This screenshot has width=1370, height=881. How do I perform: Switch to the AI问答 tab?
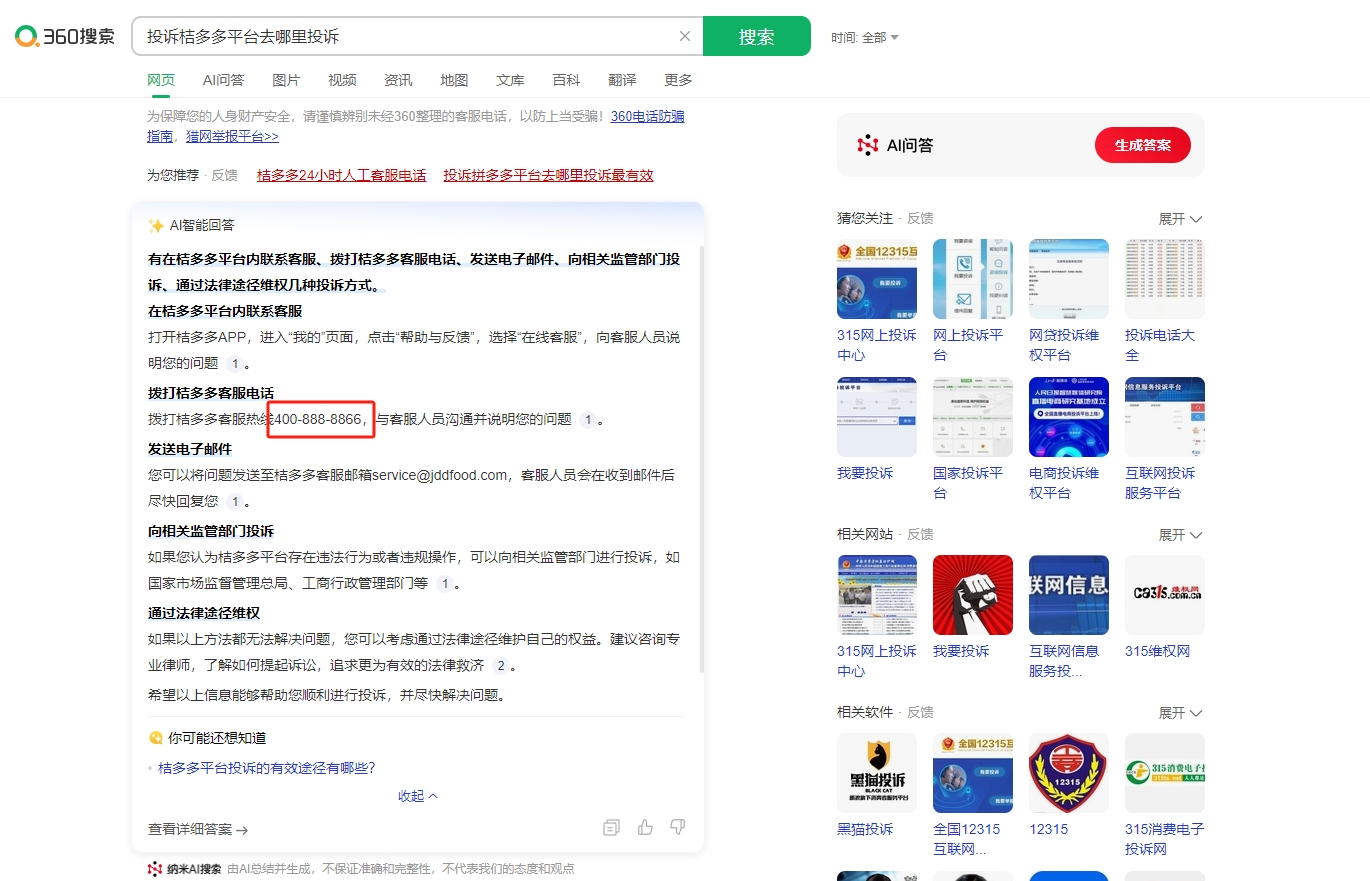point(223,80)
